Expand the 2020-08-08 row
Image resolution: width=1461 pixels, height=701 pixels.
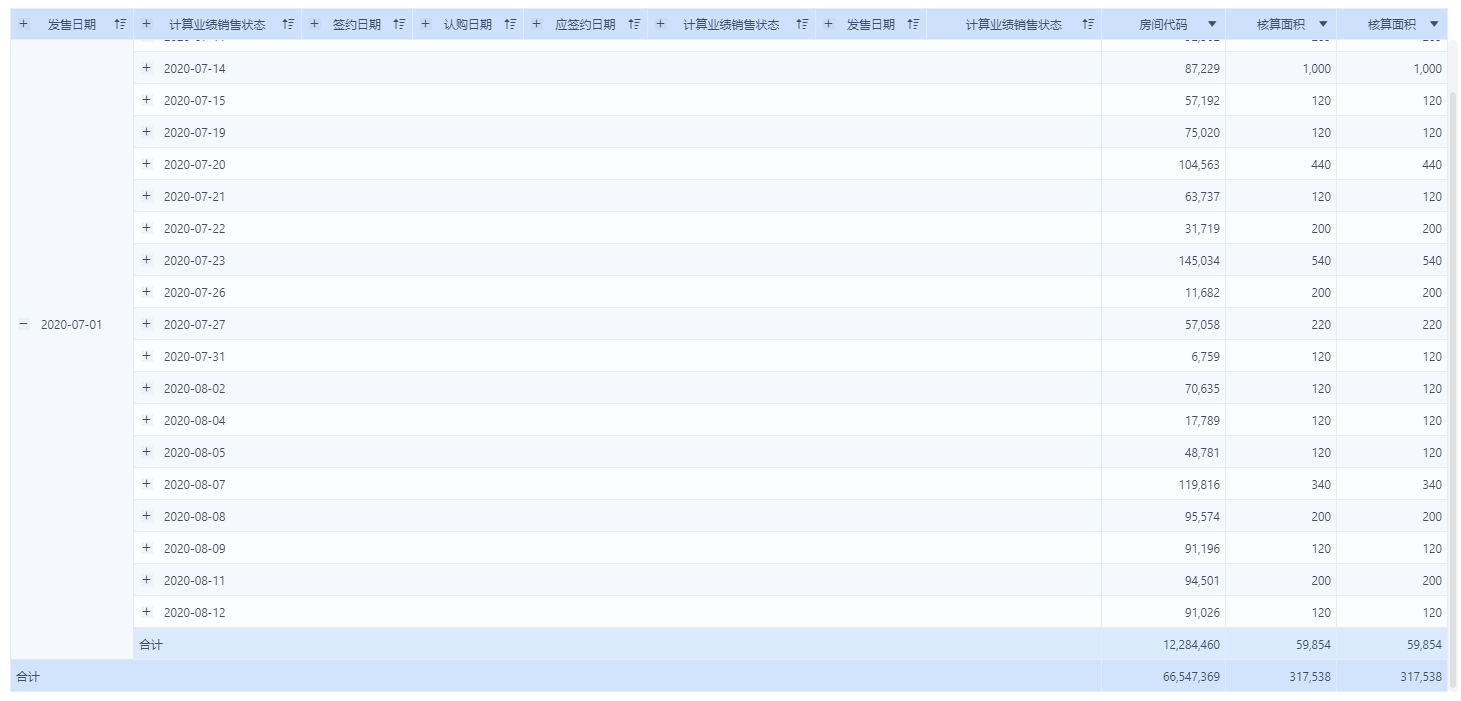pyautogui.click(x=146, y=516)
